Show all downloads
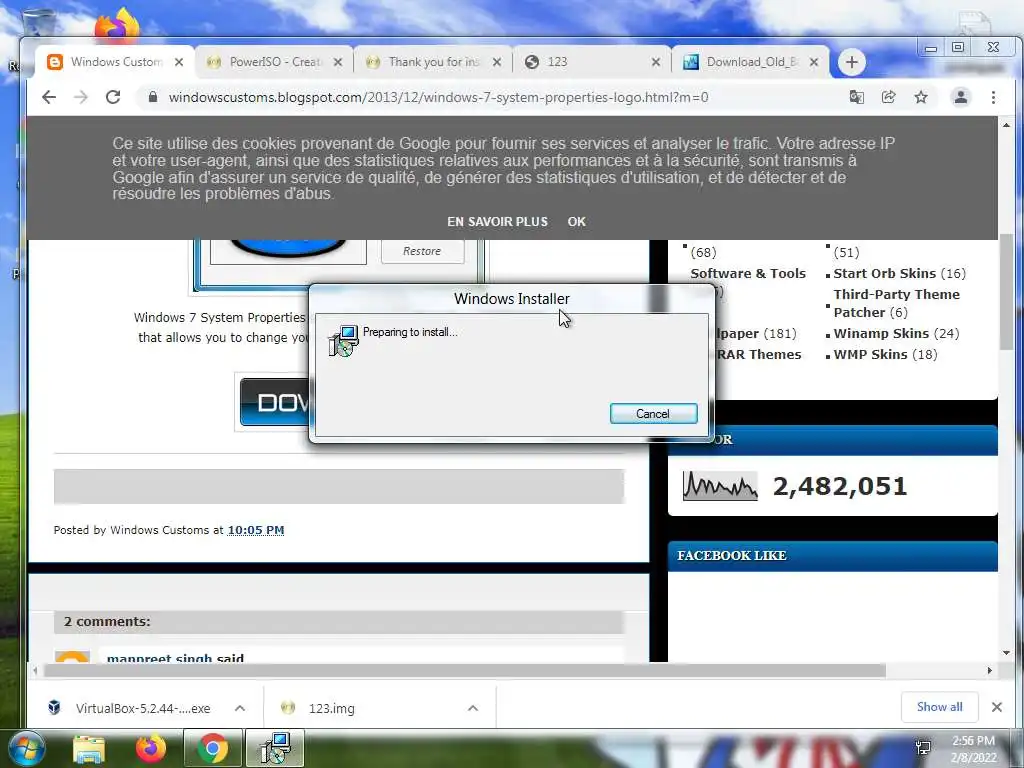Image resolution: width=1024 pixels, height=768 pixels. tap(939, 707)
